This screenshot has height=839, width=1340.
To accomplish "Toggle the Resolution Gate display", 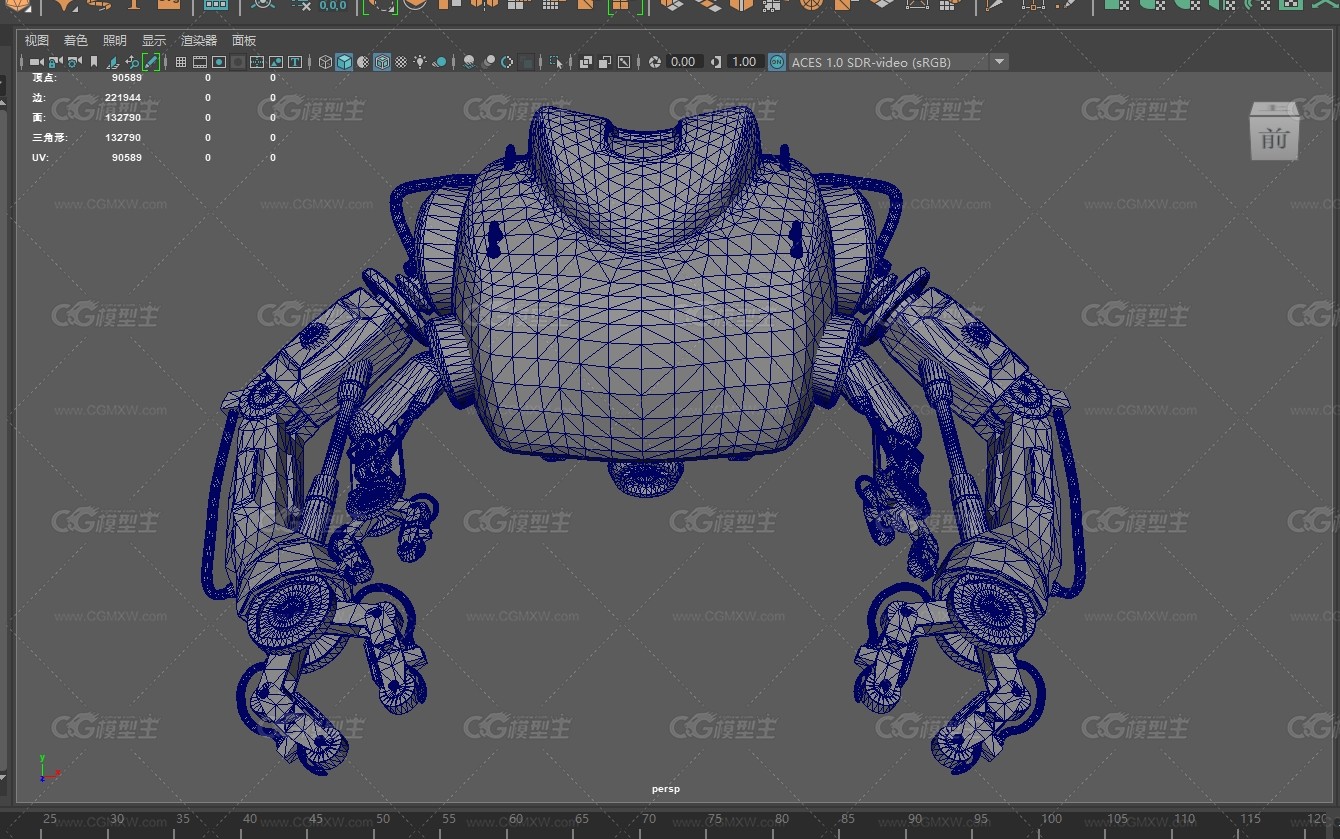I will [x=219, y=62].
